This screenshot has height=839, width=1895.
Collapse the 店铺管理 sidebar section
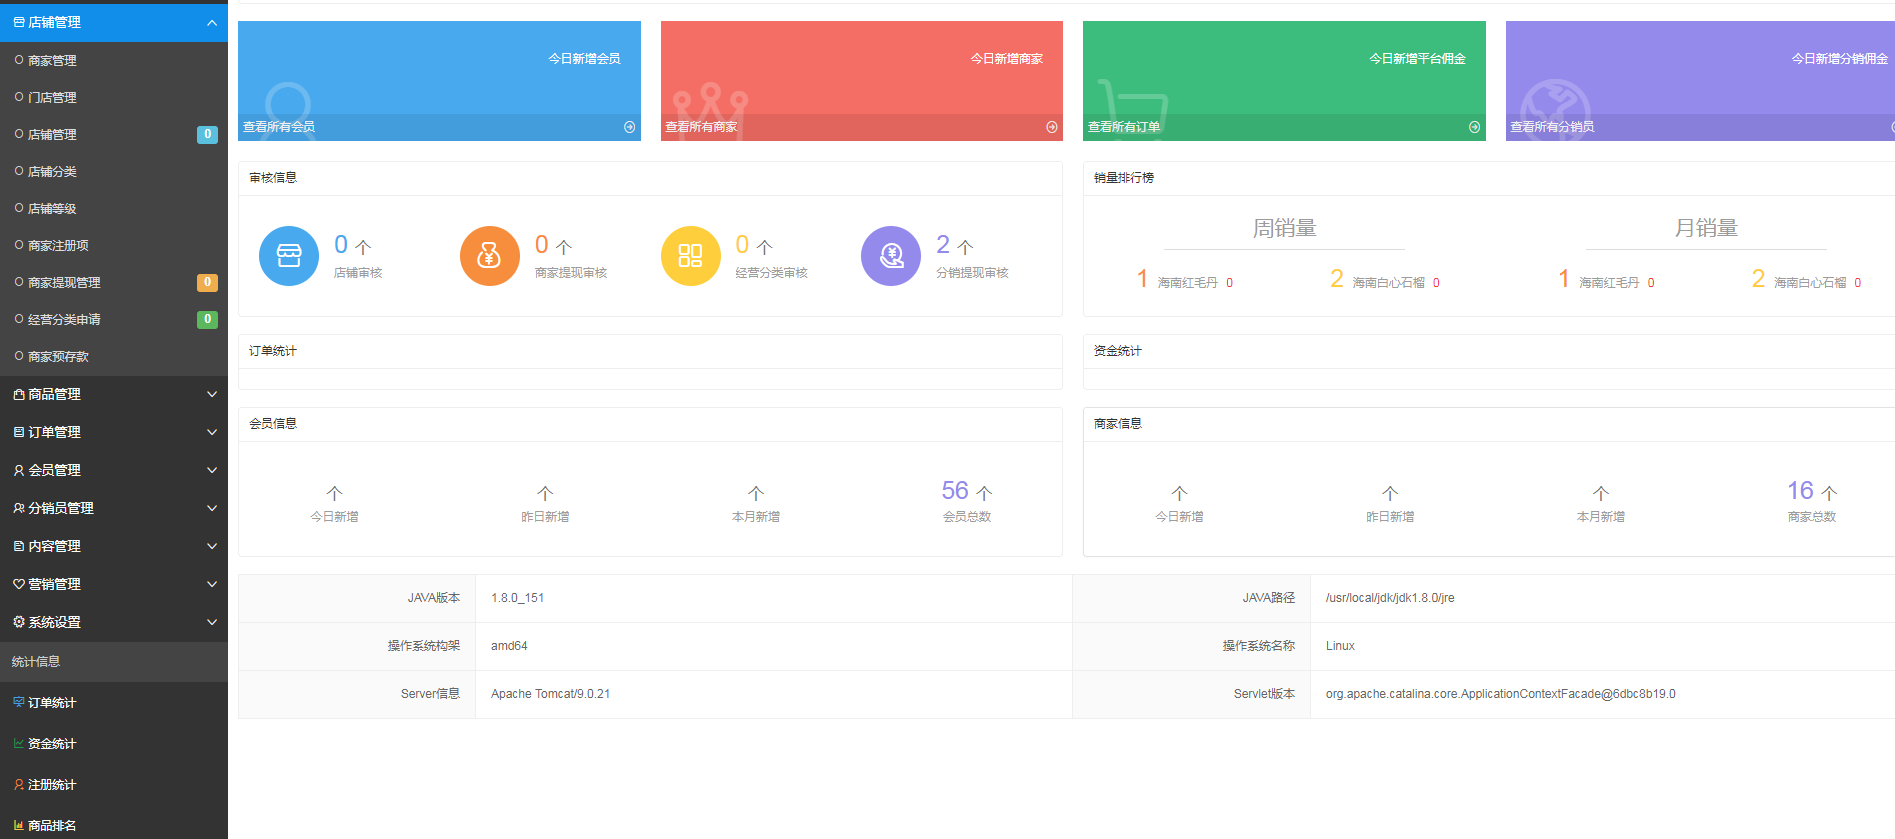(x=211, y=22)
